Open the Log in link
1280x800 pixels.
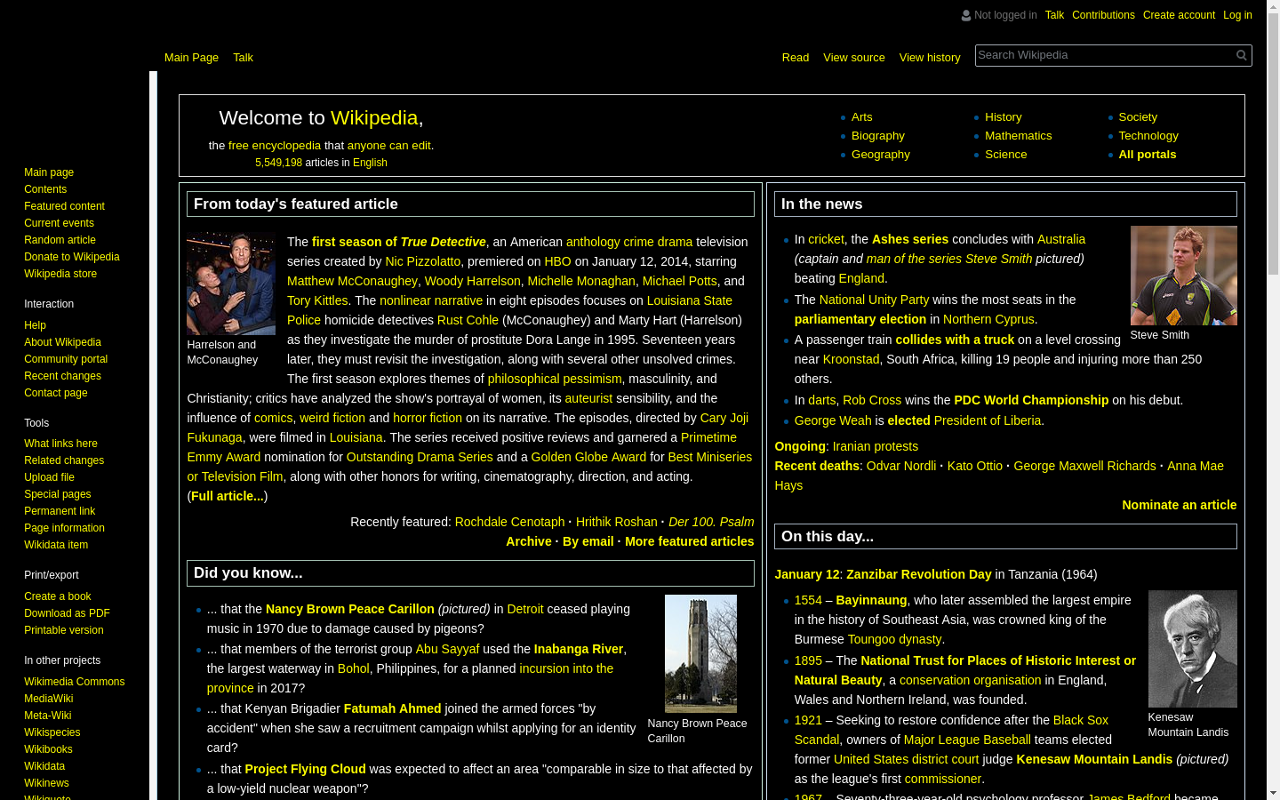point(1237,15)
